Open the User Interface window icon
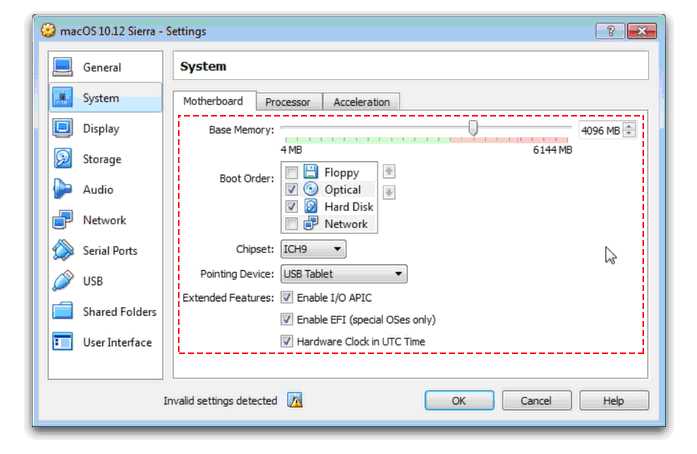Image resolution: width=697 pixels, height=454 pixels. tap(63, 342)
